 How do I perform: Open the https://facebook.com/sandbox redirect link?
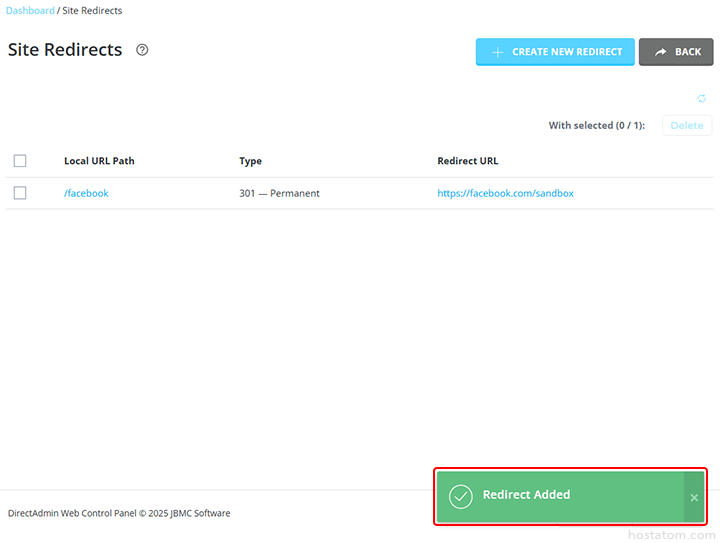(505, 193)
